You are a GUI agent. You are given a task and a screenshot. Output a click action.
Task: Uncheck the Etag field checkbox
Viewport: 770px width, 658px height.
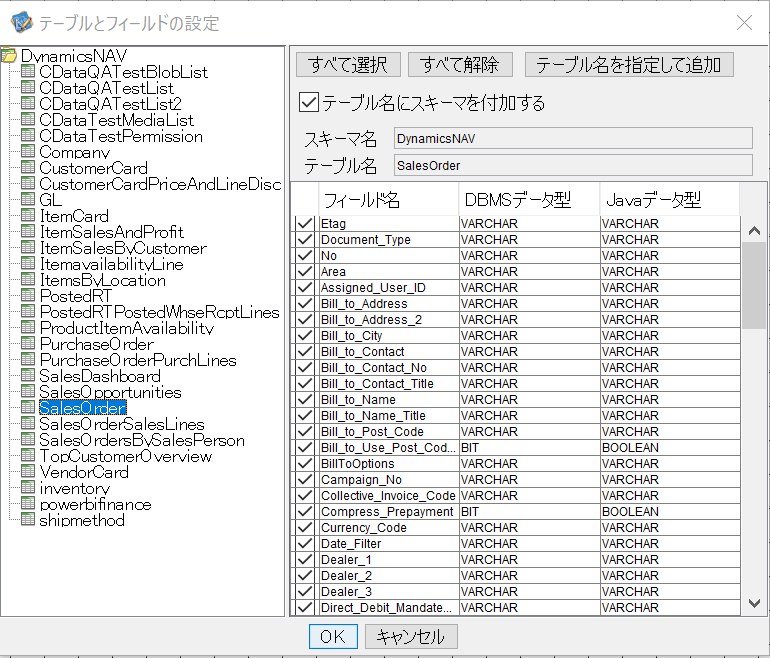[x=305, y=223]
